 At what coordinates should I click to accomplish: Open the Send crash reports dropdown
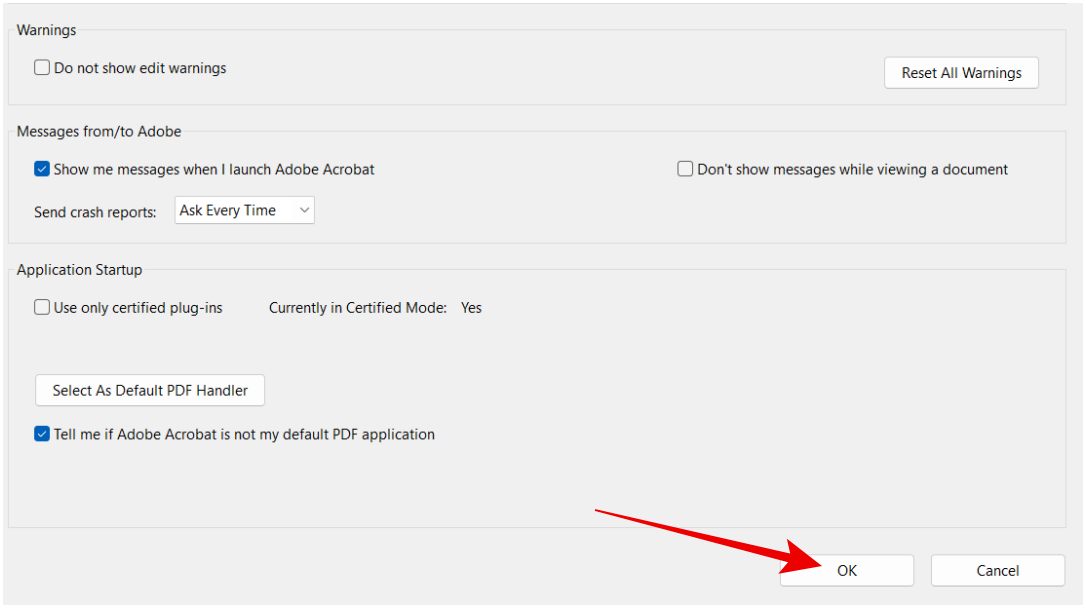pos(243,210)
